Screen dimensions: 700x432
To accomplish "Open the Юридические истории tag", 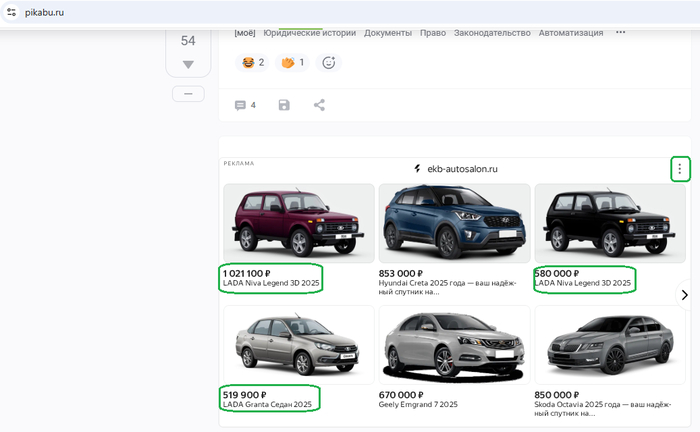I will [x=309, y=33].
